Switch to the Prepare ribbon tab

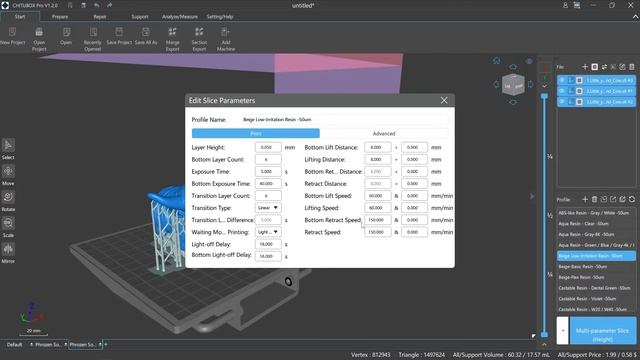coord(60,17)
